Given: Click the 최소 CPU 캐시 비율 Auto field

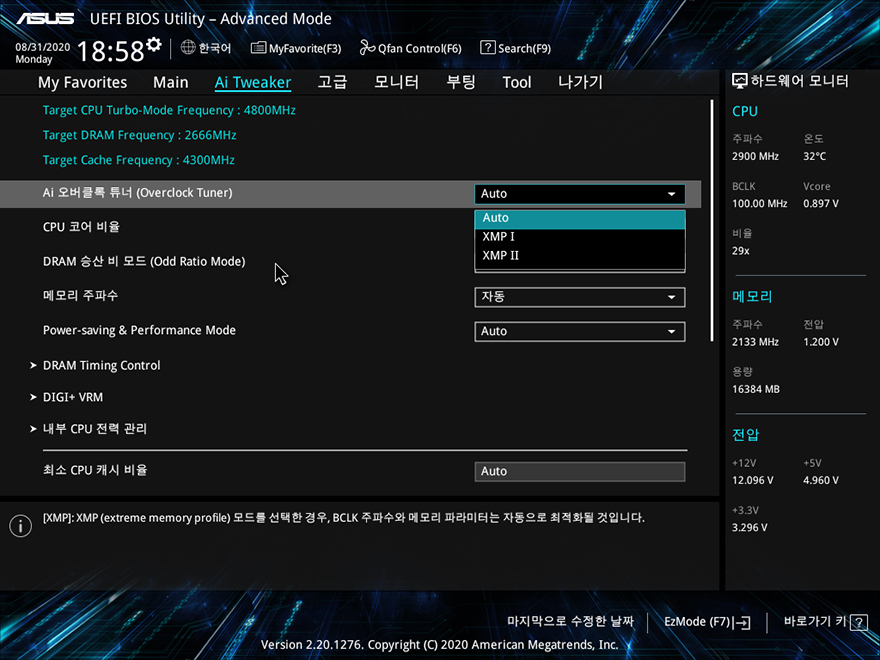Looking at the screenshot, I should click(x=580, y=471).
